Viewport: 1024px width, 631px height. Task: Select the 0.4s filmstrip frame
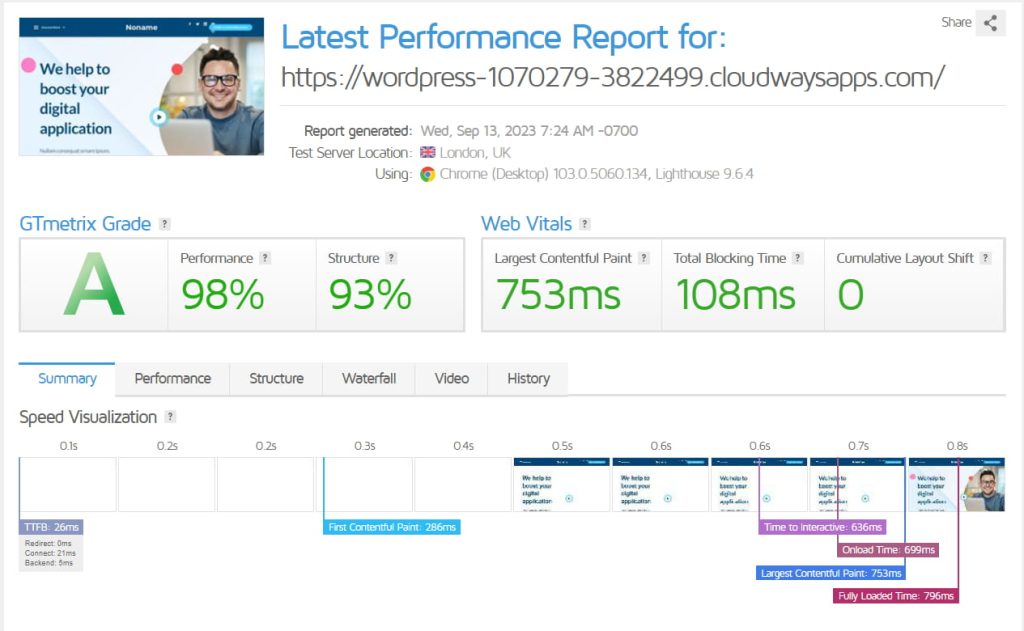[x=463, y=484]
